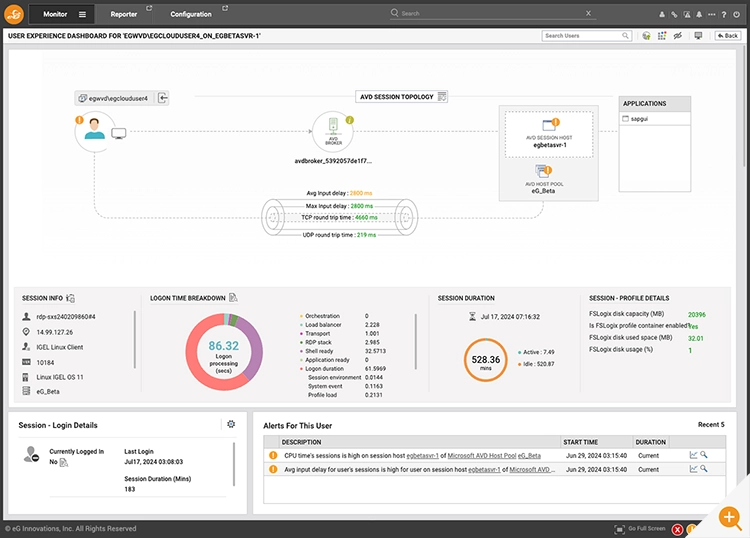This screenshot has height=538, width=750.
Task: Click the Avg input delay 2800 ms value
Action: pyautogui.click(x=361, y=193)
